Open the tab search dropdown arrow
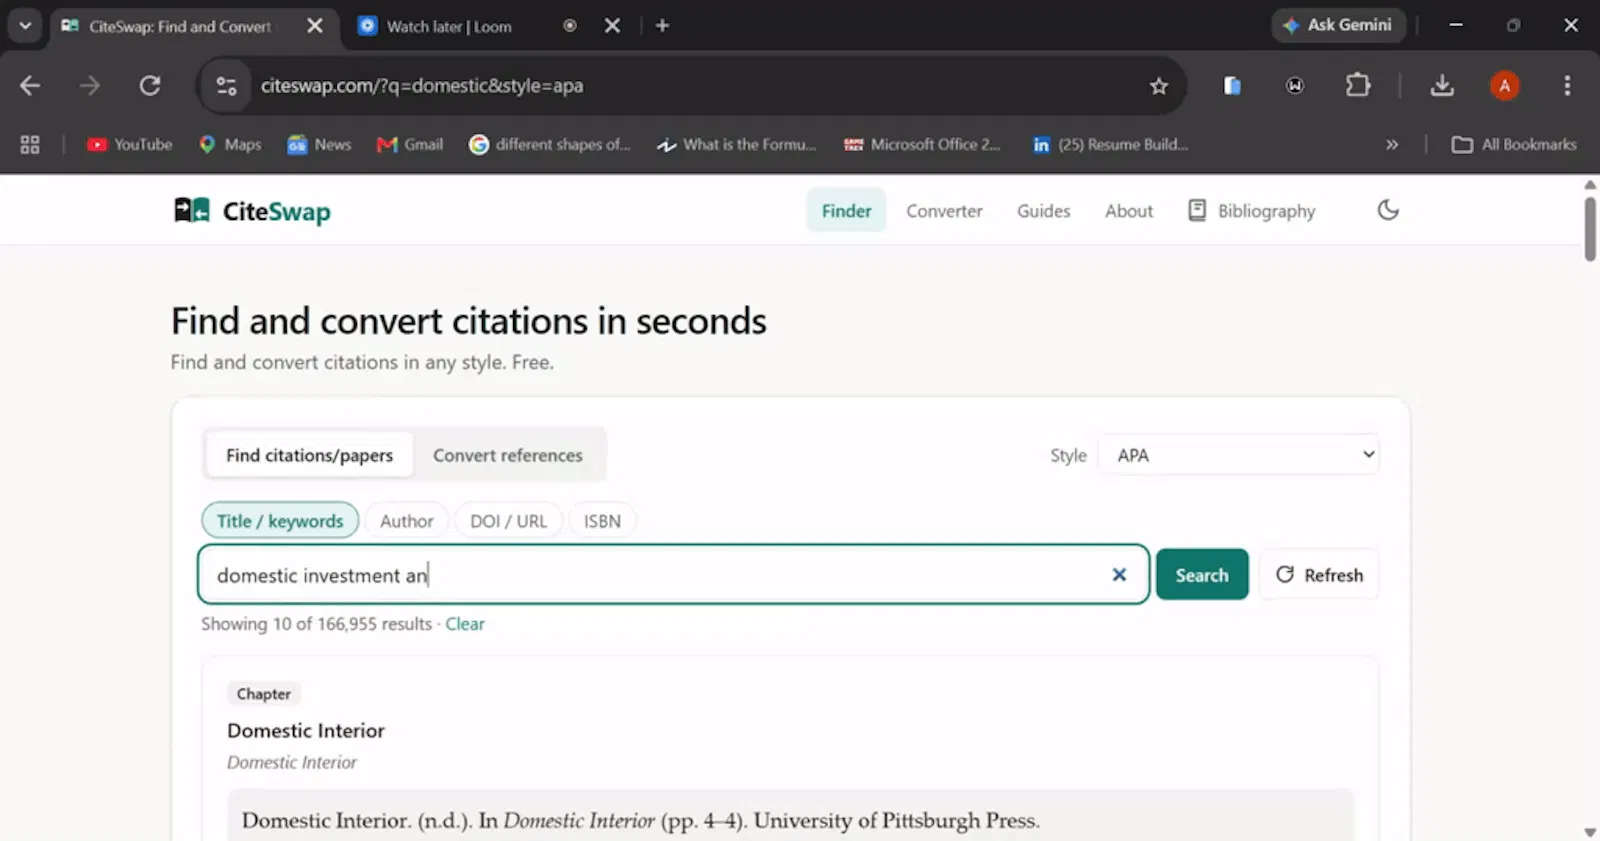 25,25
